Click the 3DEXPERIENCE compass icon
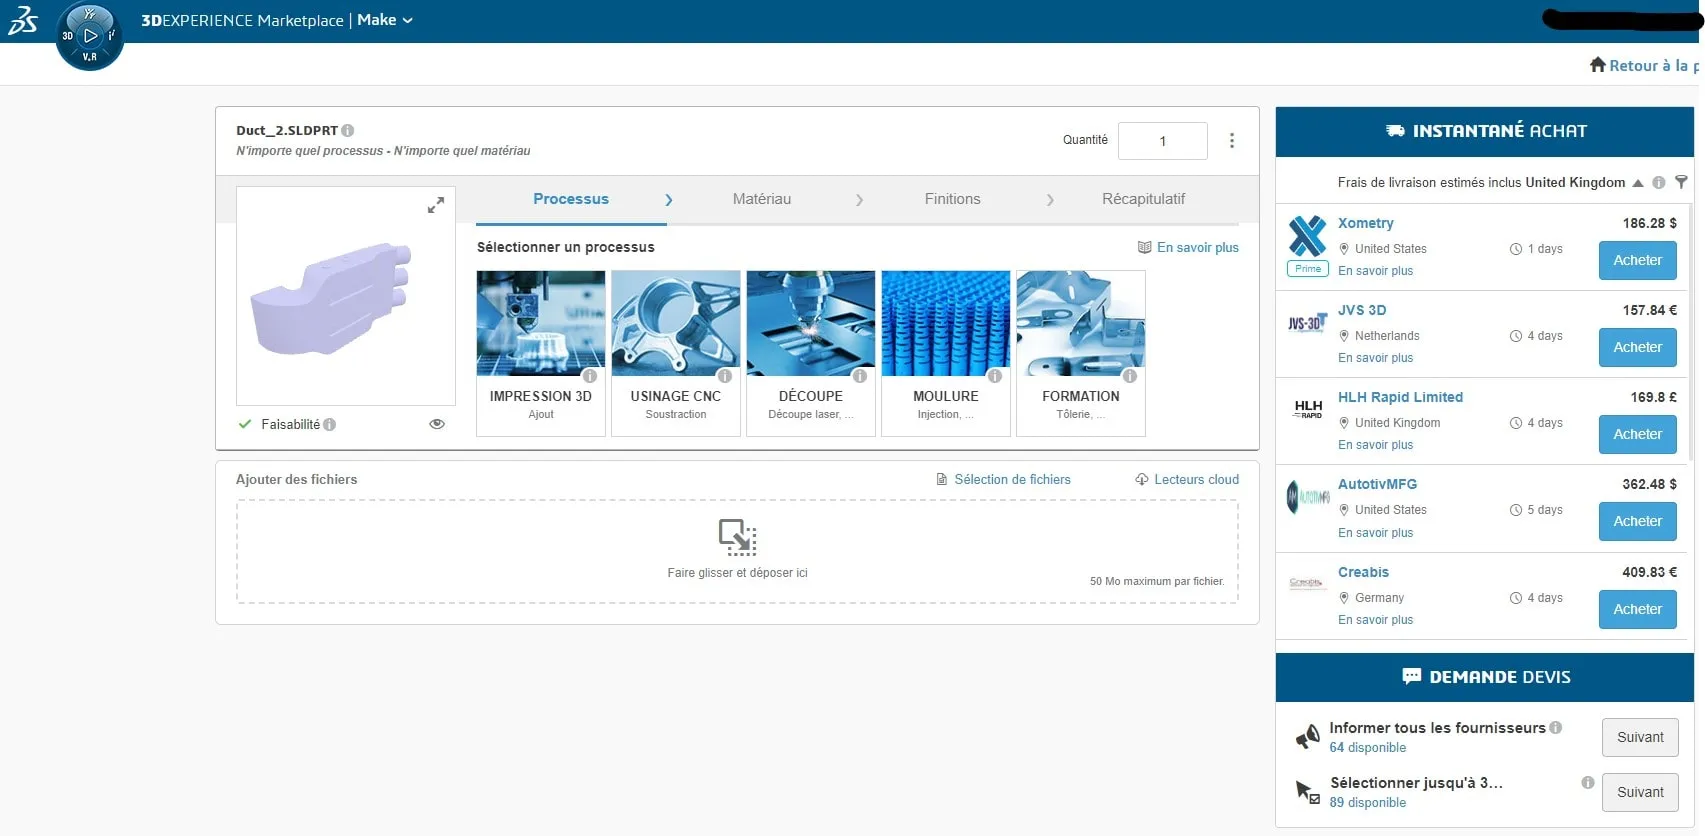This screenshot has height=836, width=1705. [90, 36]
